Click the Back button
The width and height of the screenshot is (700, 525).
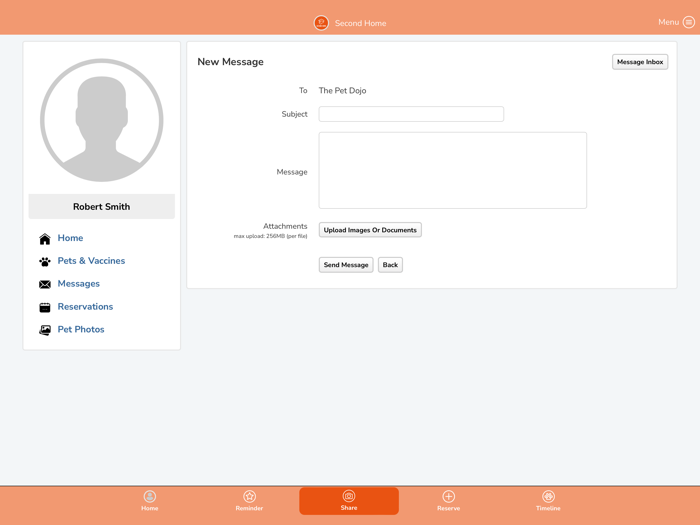[390, 265]
